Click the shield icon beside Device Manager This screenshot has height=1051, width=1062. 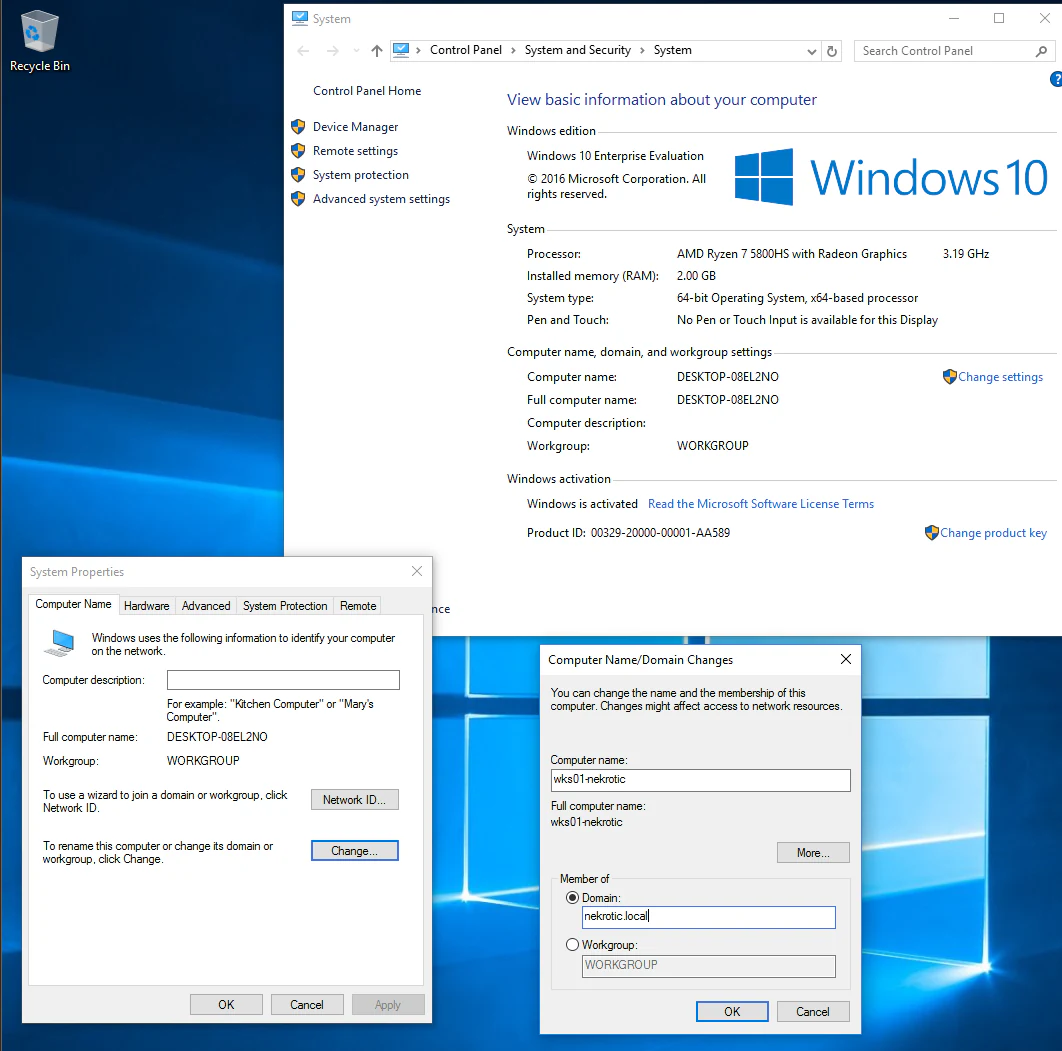tap(298, 127)
